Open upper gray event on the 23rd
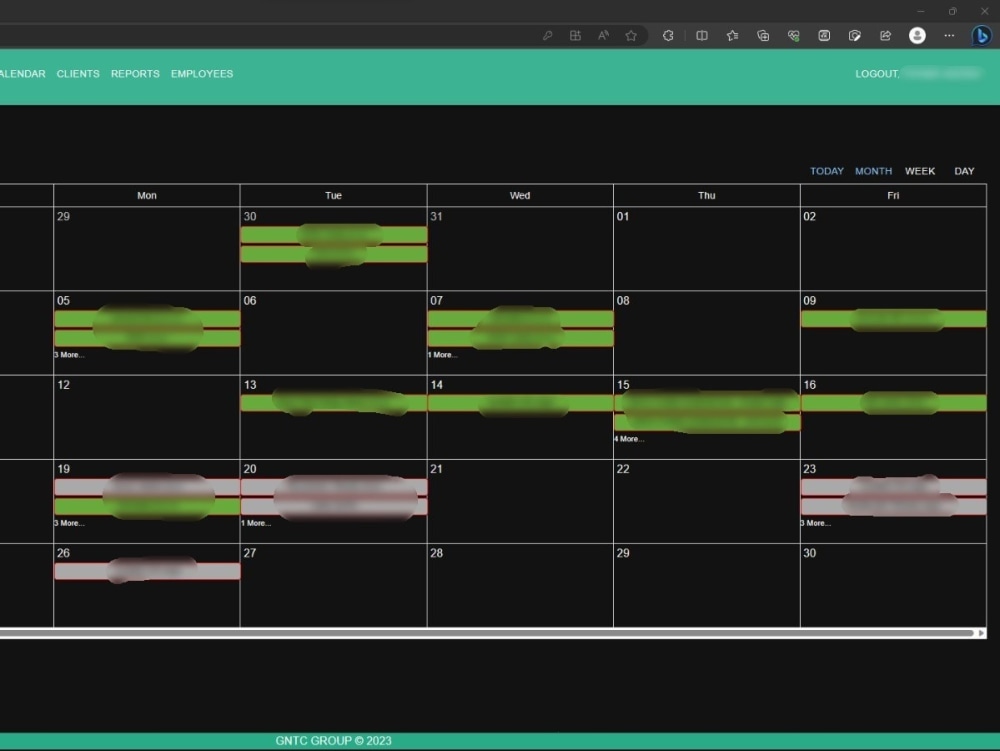The image size is (1000, 751). (x=893, y=488)
